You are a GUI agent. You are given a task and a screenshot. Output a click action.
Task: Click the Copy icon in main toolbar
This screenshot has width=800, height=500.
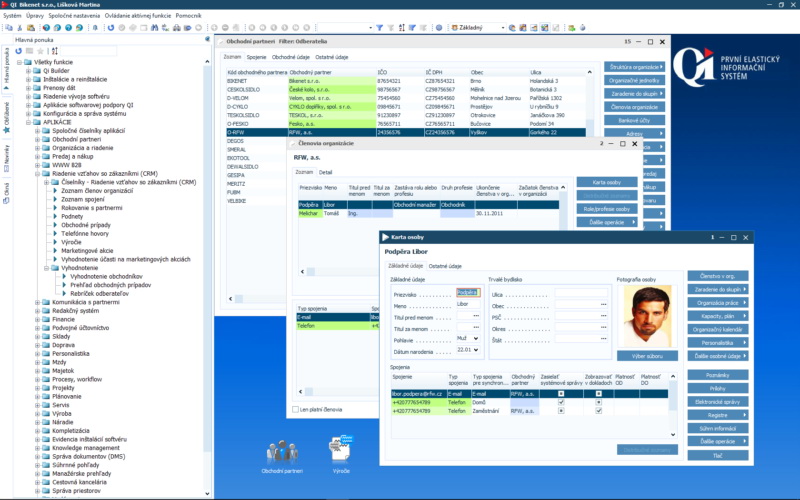[x=9, y=28]
